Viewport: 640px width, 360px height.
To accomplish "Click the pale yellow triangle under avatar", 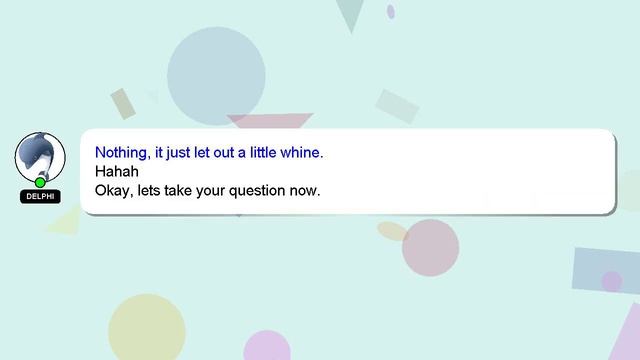I will (x=65, y=221).
